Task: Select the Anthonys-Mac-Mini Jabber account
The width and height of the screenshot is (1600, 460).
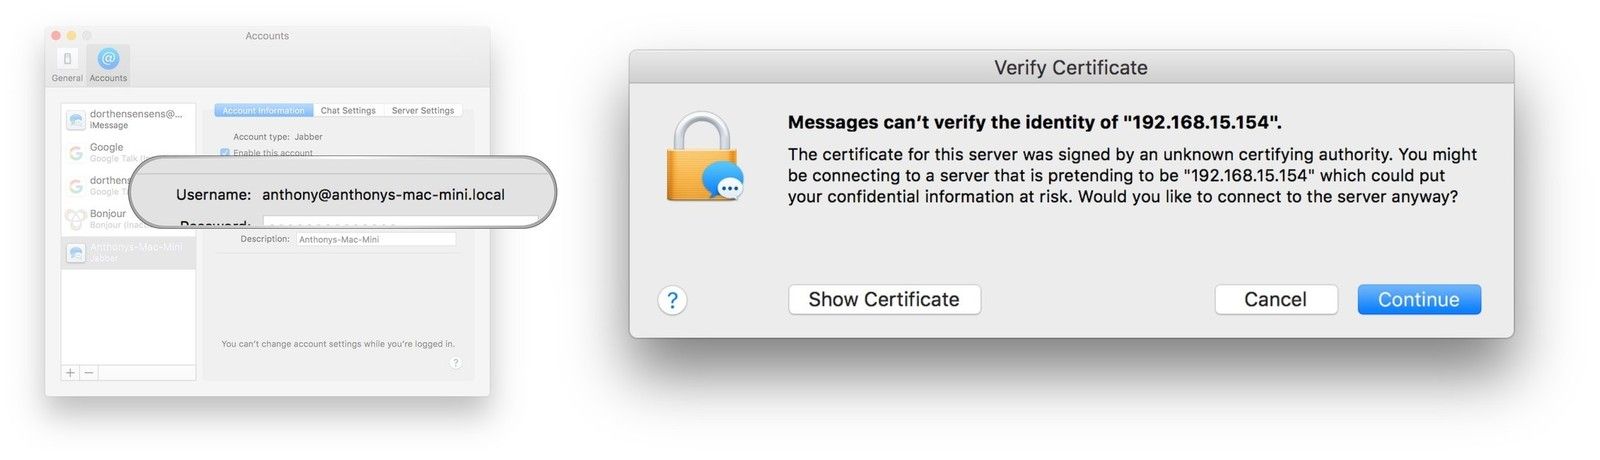Action: (128, 252)
